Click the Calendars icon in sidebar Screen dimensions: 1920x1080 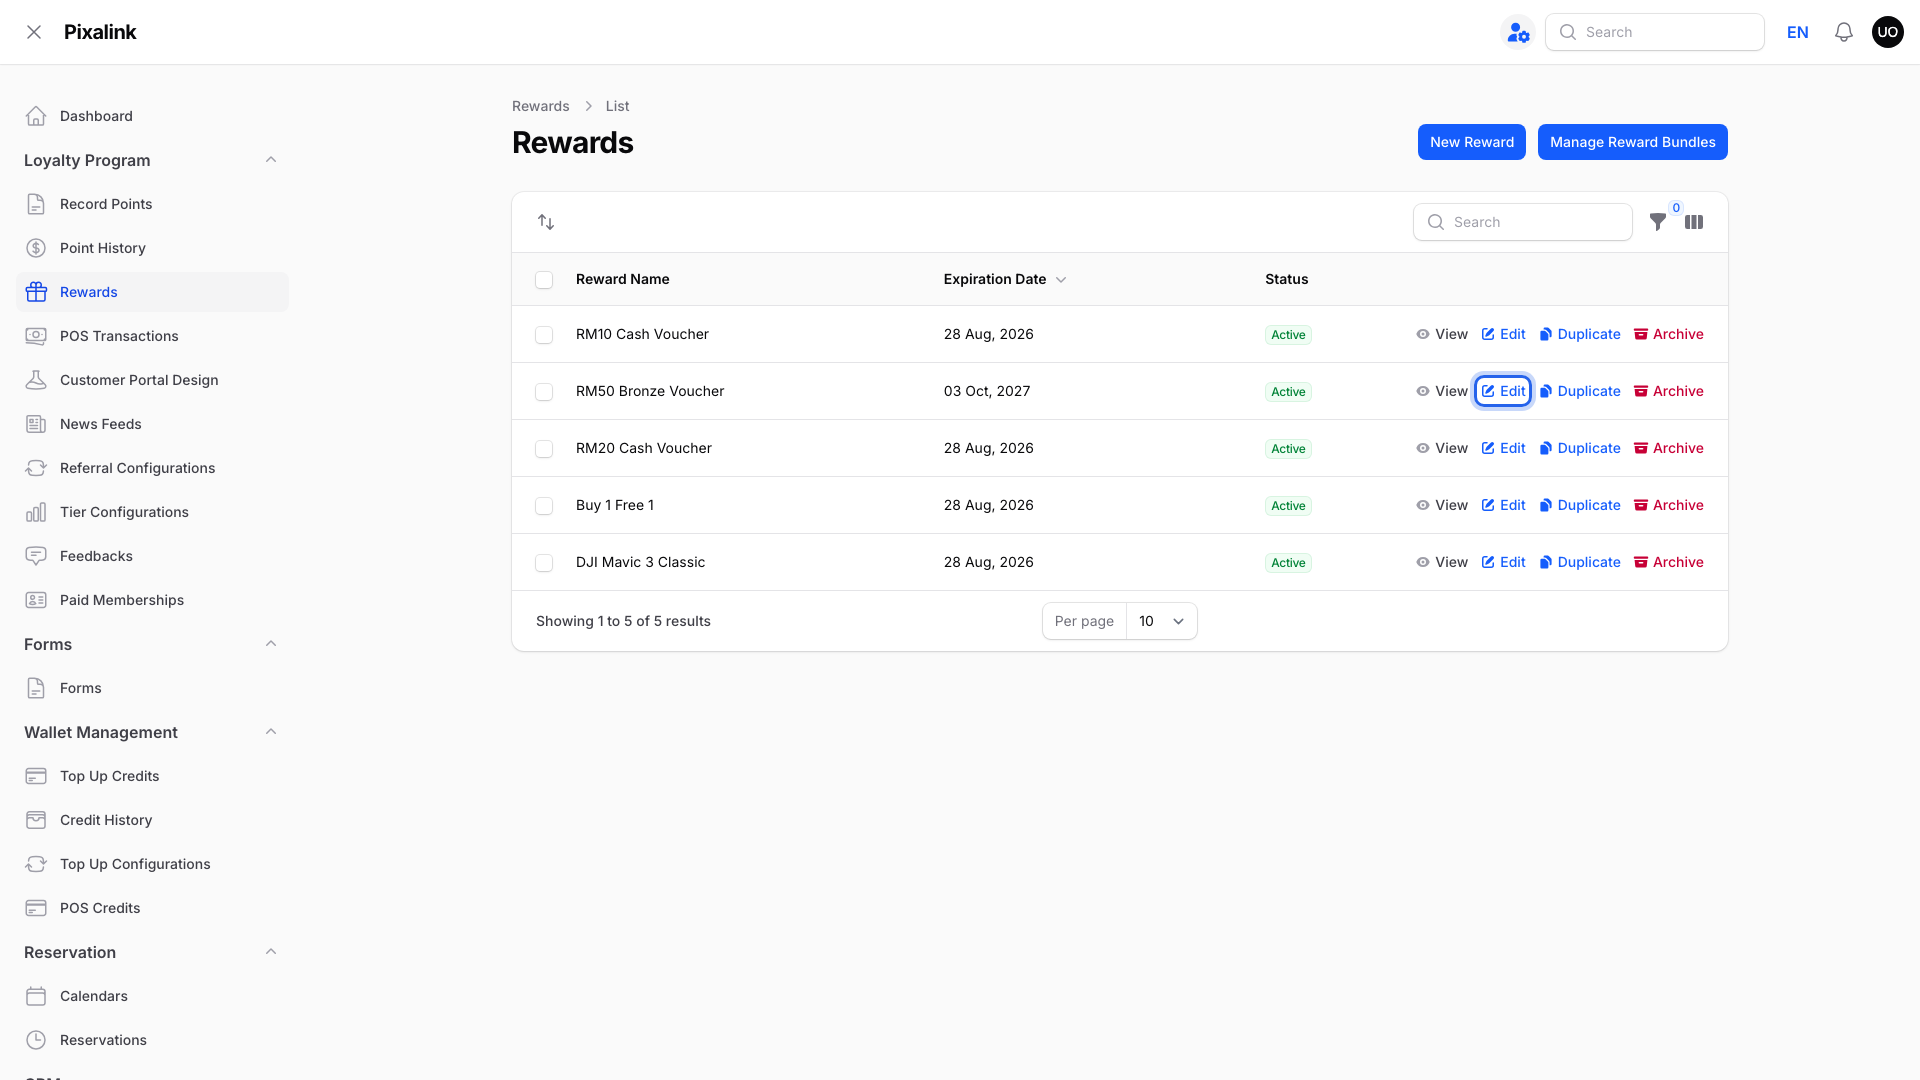click(36, 996)
